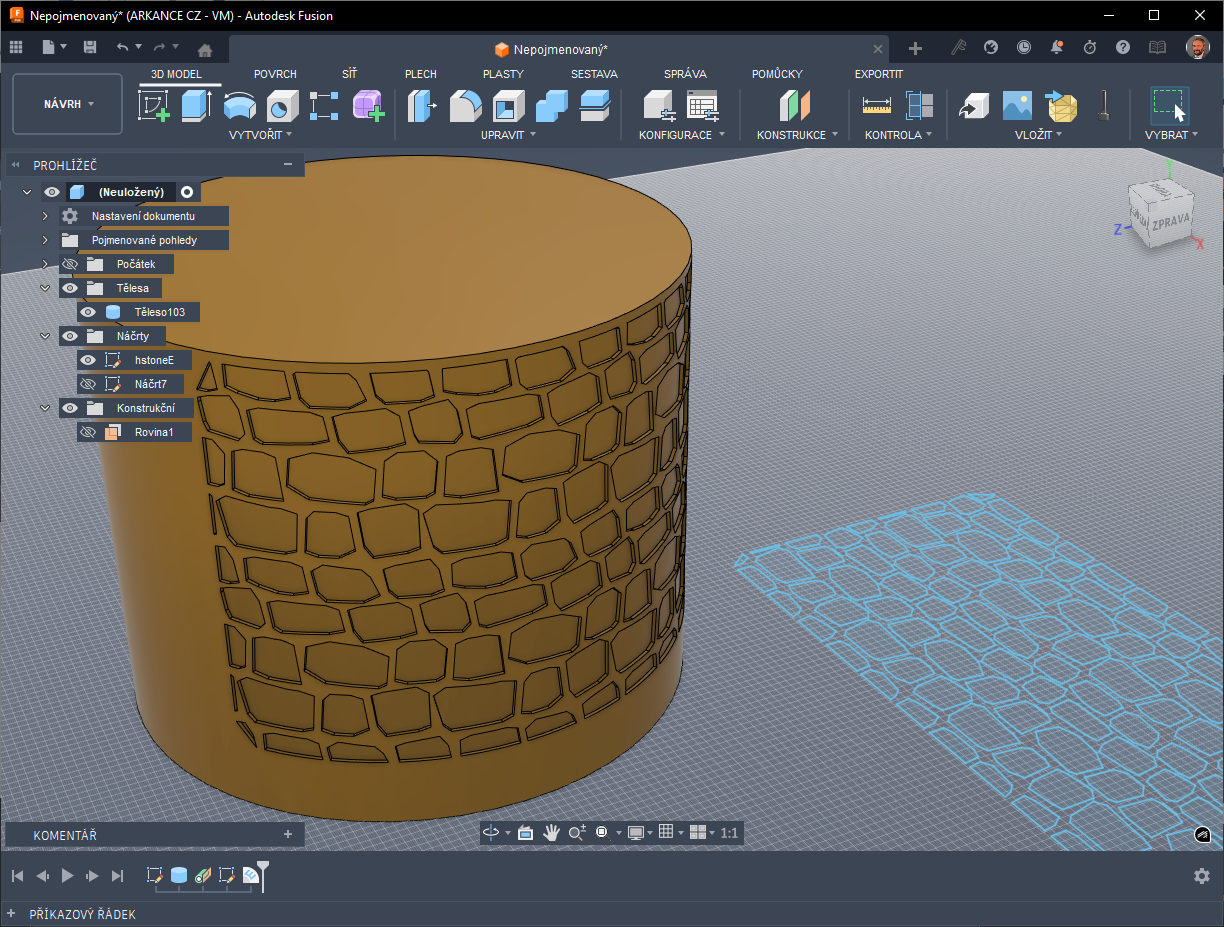Expand the Nastavení dokumentu tree node

tap(45, 216)
